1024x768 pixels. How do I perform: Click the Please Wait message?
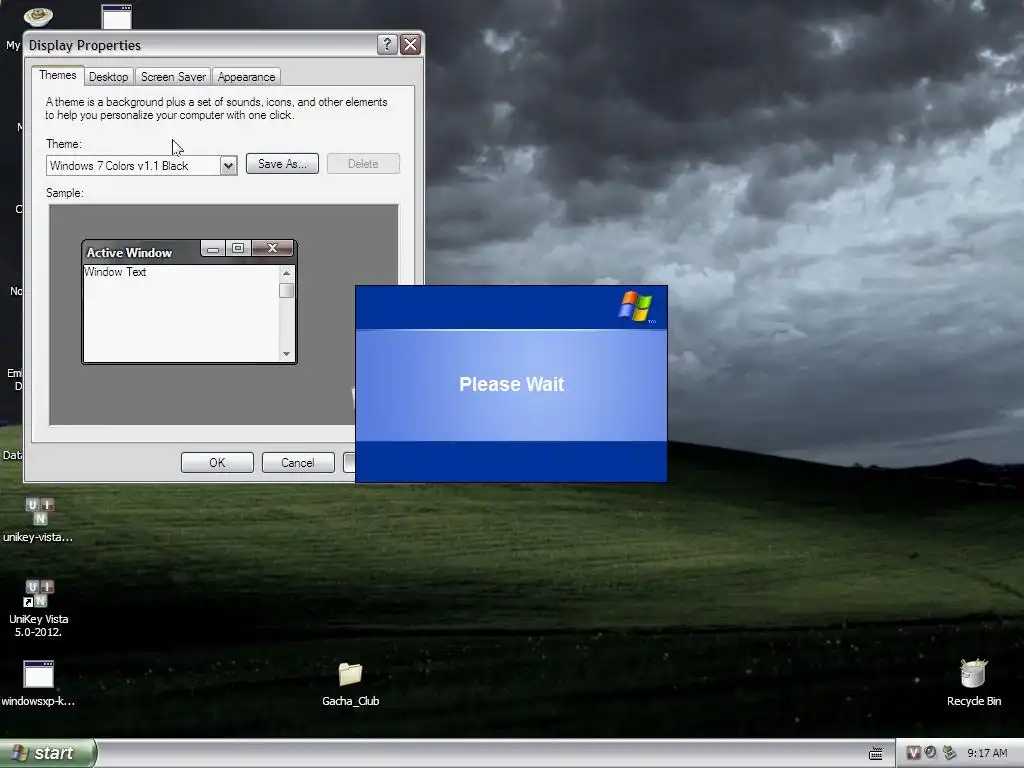[511, 384]
